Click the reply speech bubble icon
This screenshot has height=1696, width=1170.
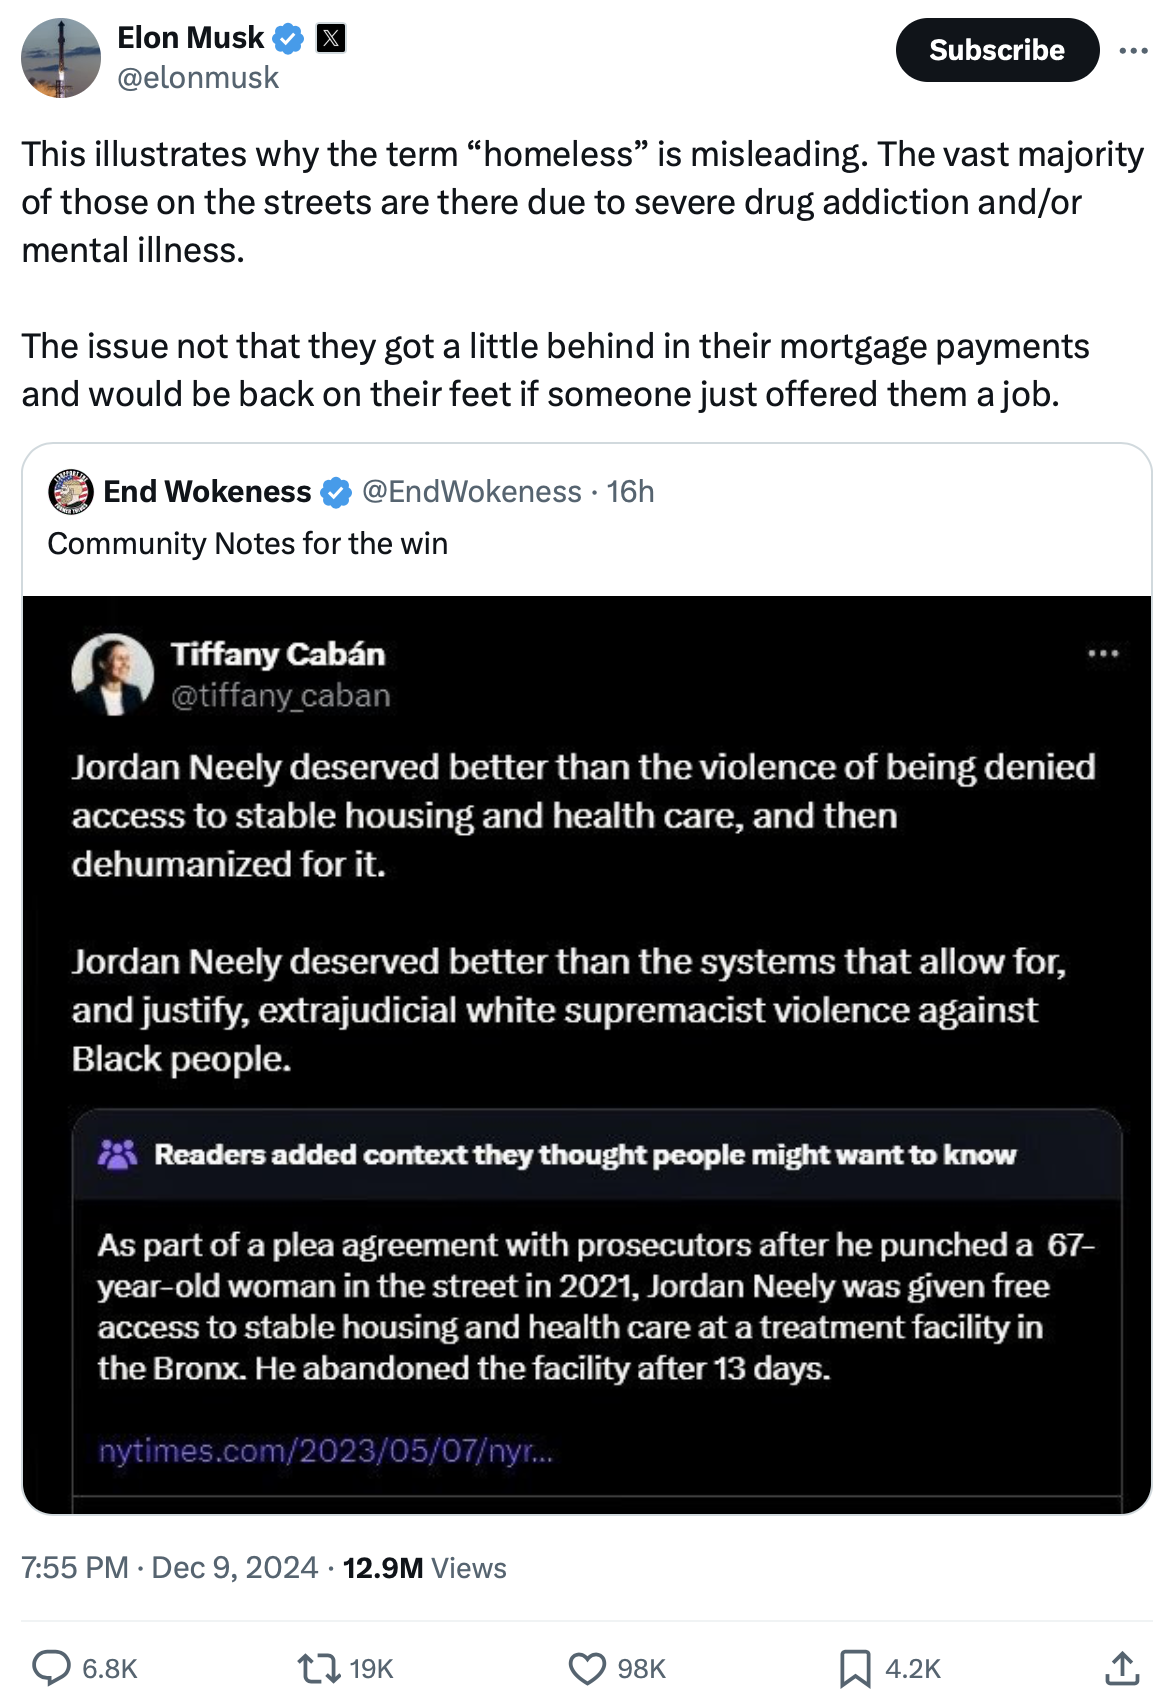tap(52, 1667)
